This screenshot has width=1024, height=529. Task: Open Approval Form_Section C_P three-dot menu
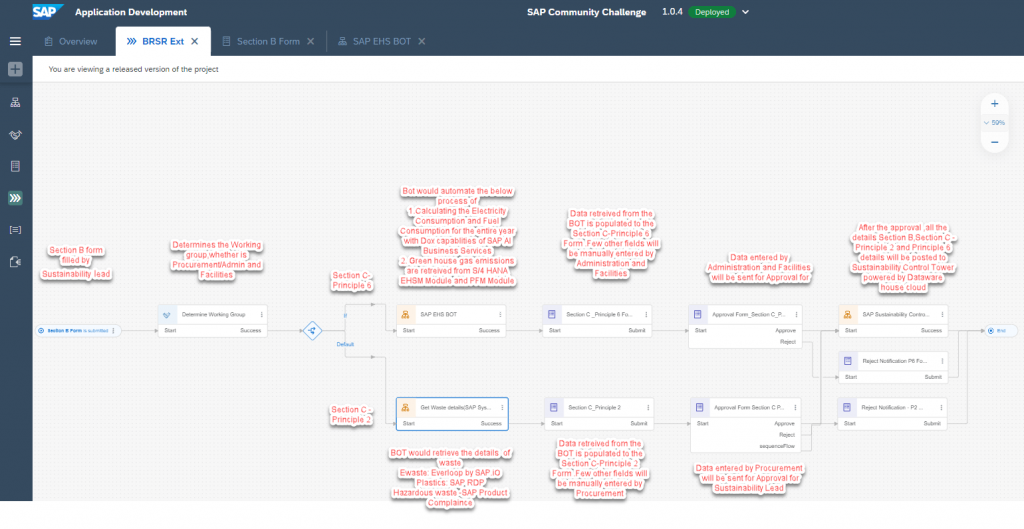[x=796, y=314]
